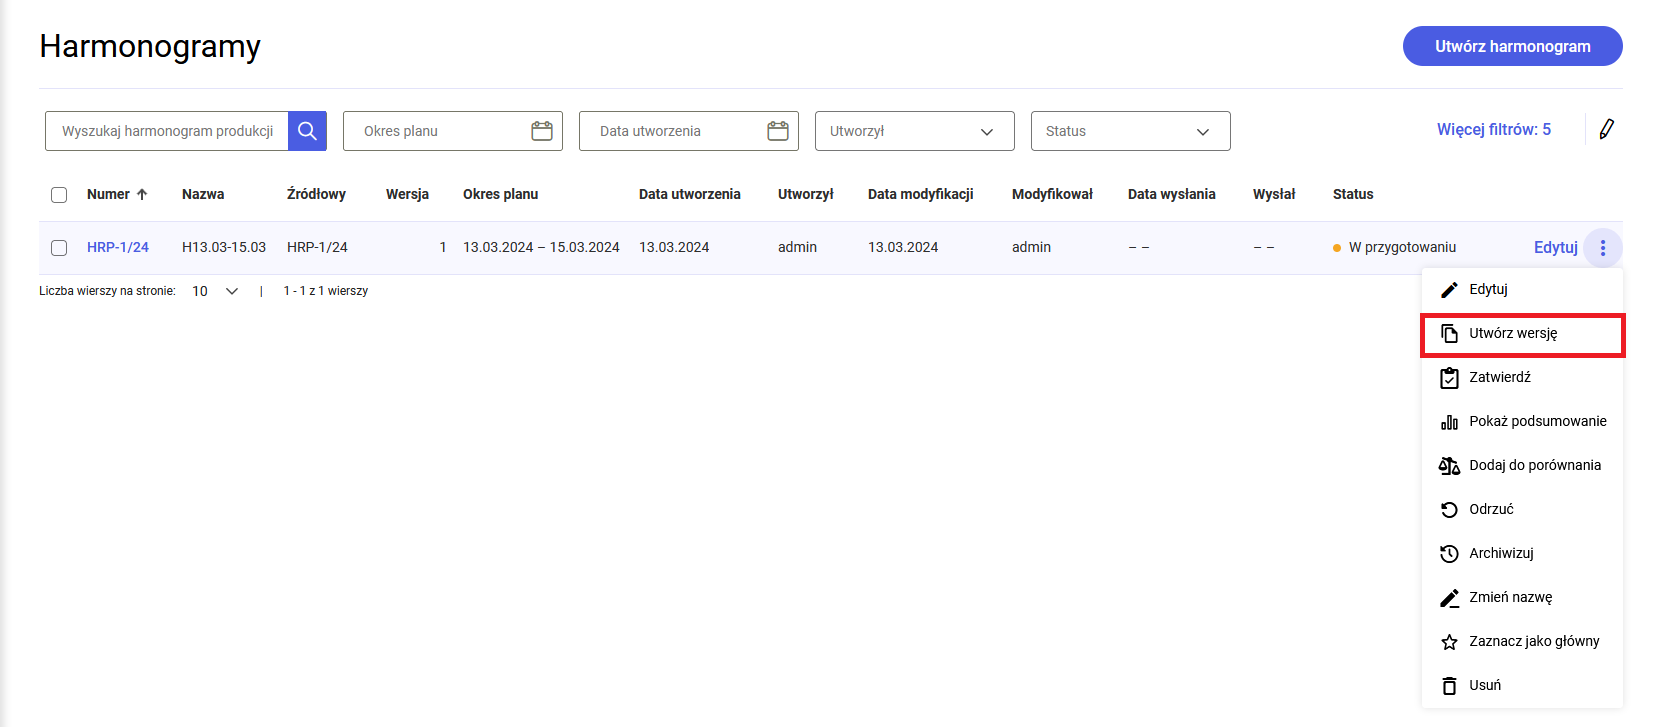The height and width of the screenshot is (727, 1663).
Task: Select Zaznacz jako główny menu item
Action: tap(1522, 642)
